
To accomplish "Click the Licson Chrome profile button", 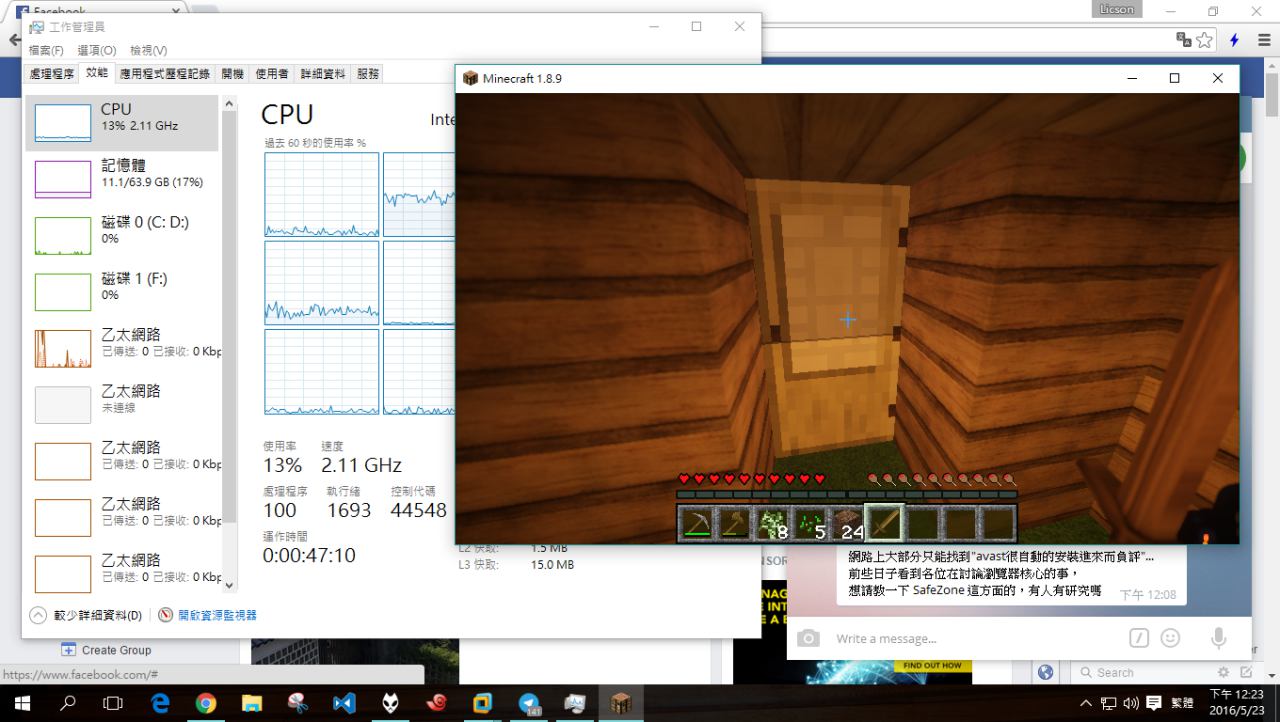I will pyautogui.click(x=1117, y=9).
